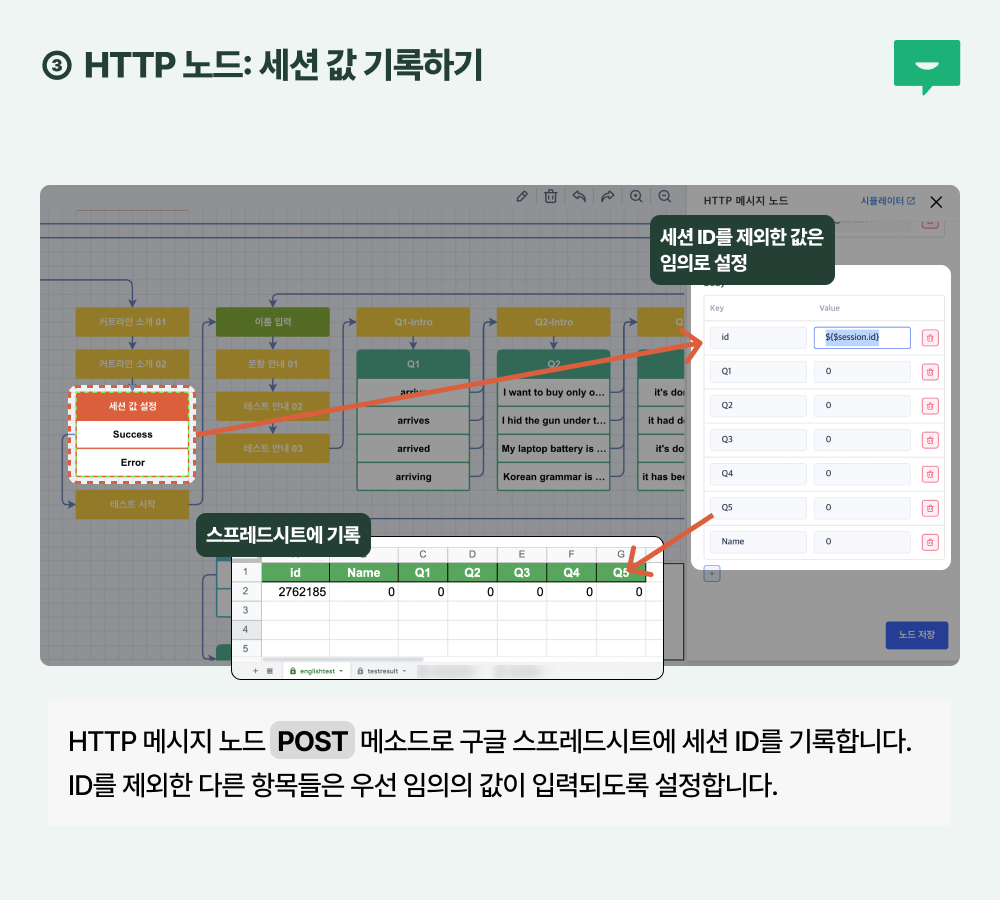1000x900 pixels.
Task: Open the all sheets list icon
Action: click(270, 671)
